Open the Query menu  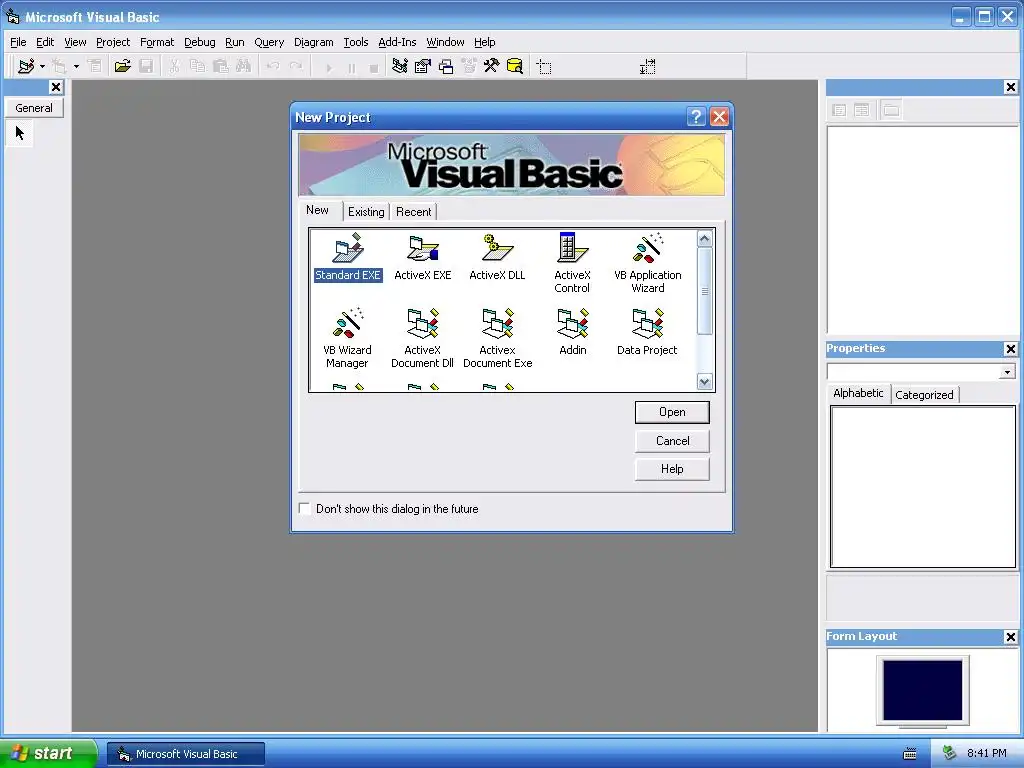coord(269,42)
